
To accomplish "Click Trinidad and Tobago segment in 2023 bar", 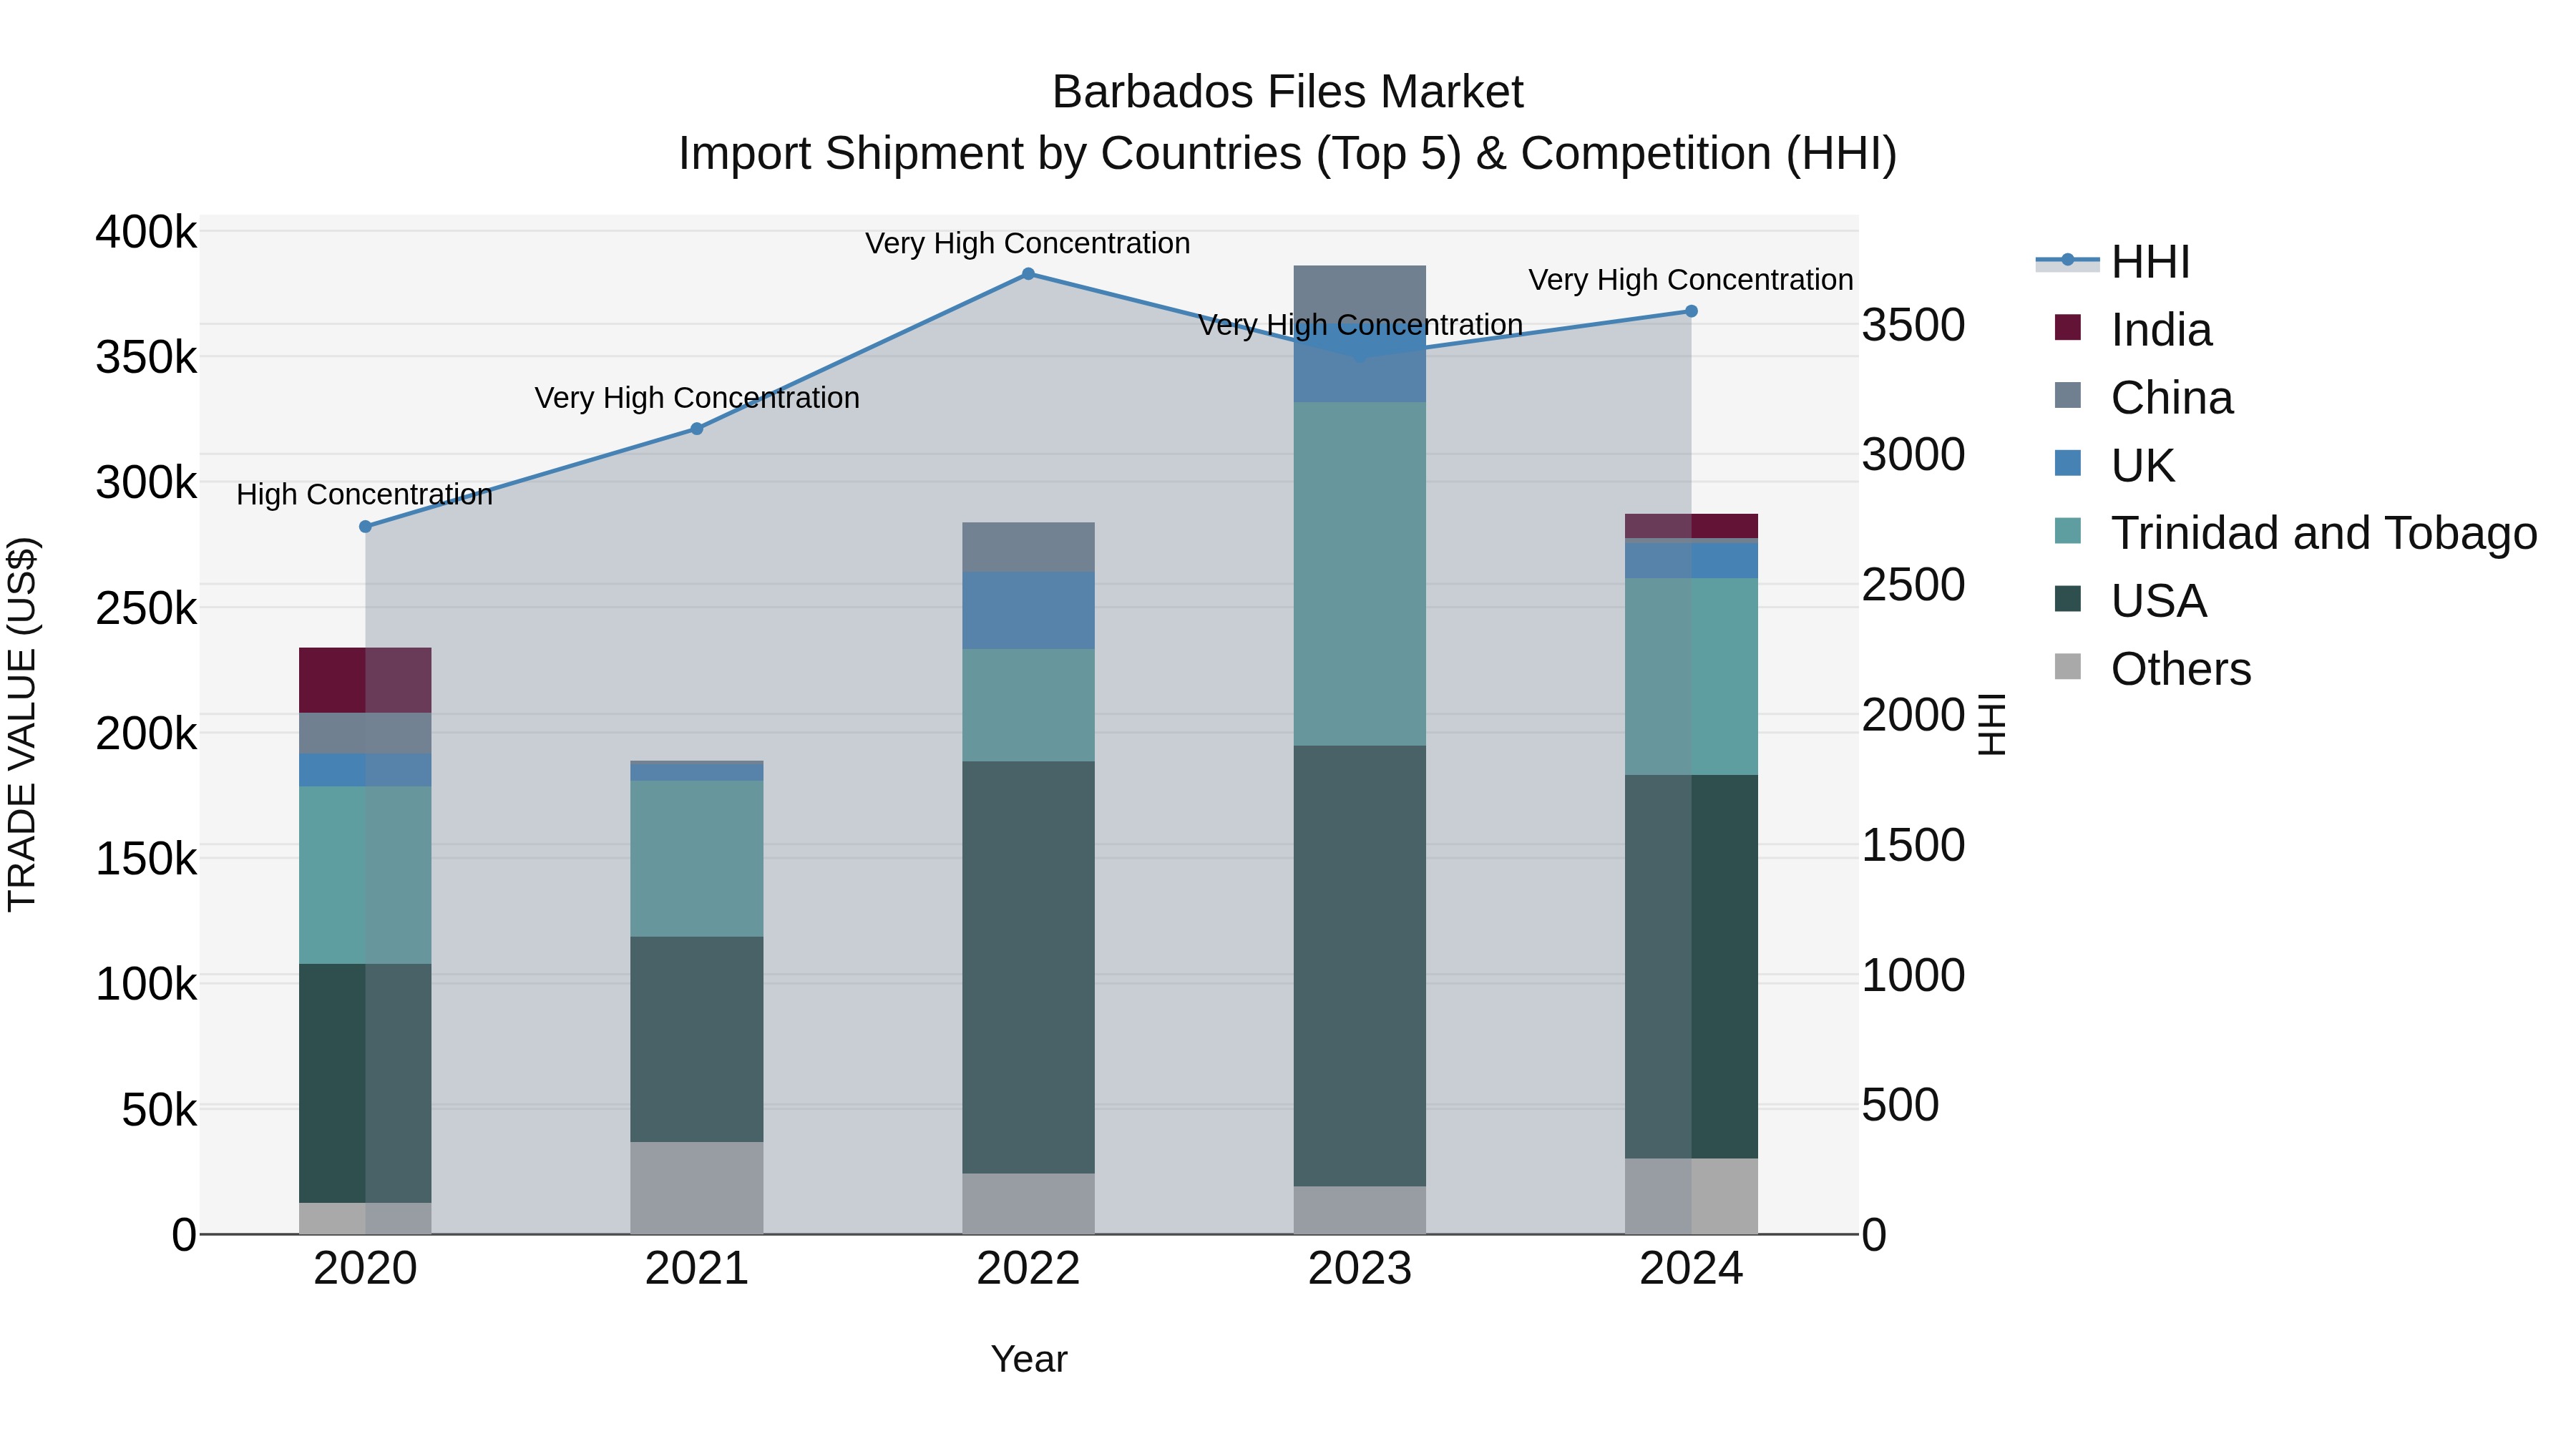I will [x=1360, y=574].
